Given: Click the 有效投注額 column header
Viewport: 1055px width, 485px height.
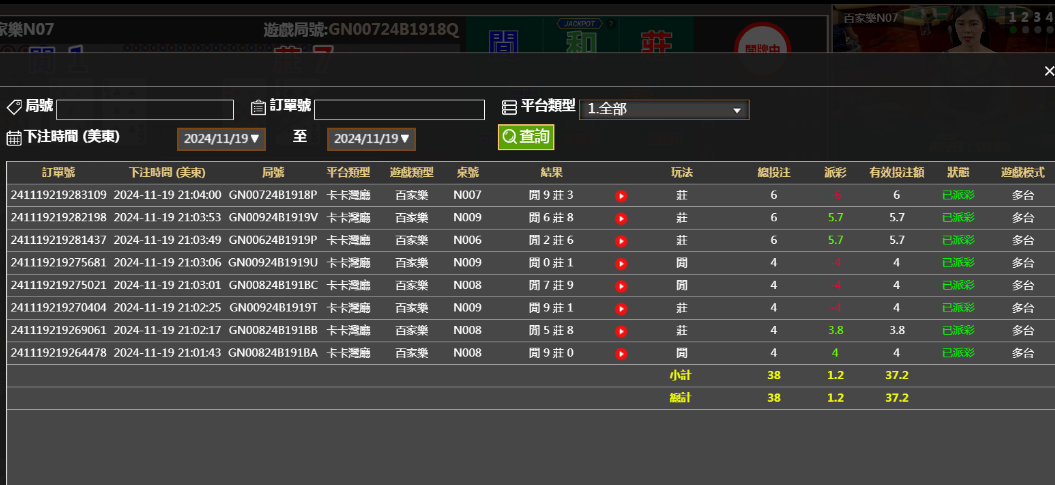Looking at the screenshot, I should coord(896,173).
